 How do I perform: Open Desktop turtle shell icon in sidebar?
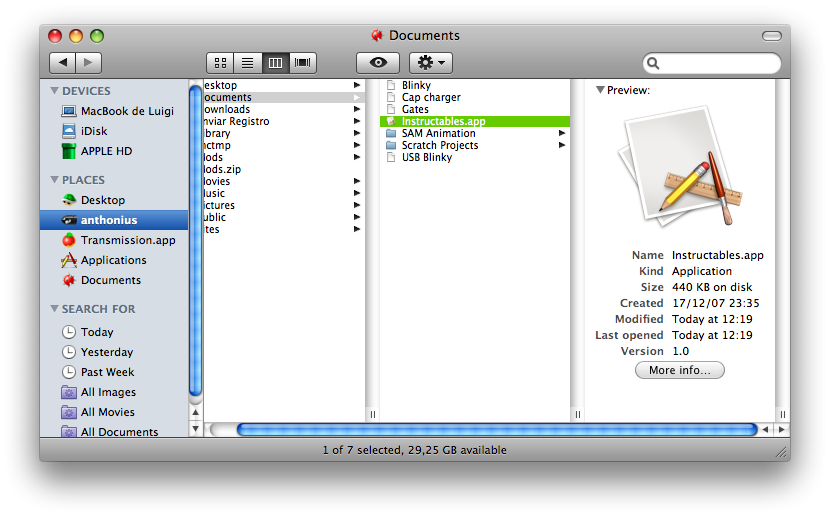tap(69, 200)
